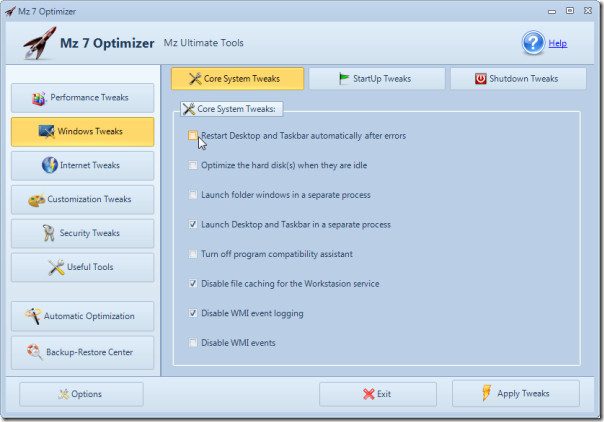The image size is (604, 422).
Task: Enable Restart Desktop and Taskbar automatically after errors
Action: tap(193, 135)
